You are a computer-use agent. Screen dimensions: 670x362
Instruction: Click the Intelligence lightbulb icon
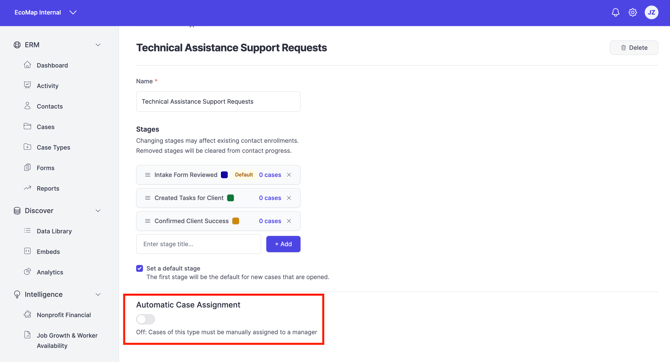coord(17,294)
